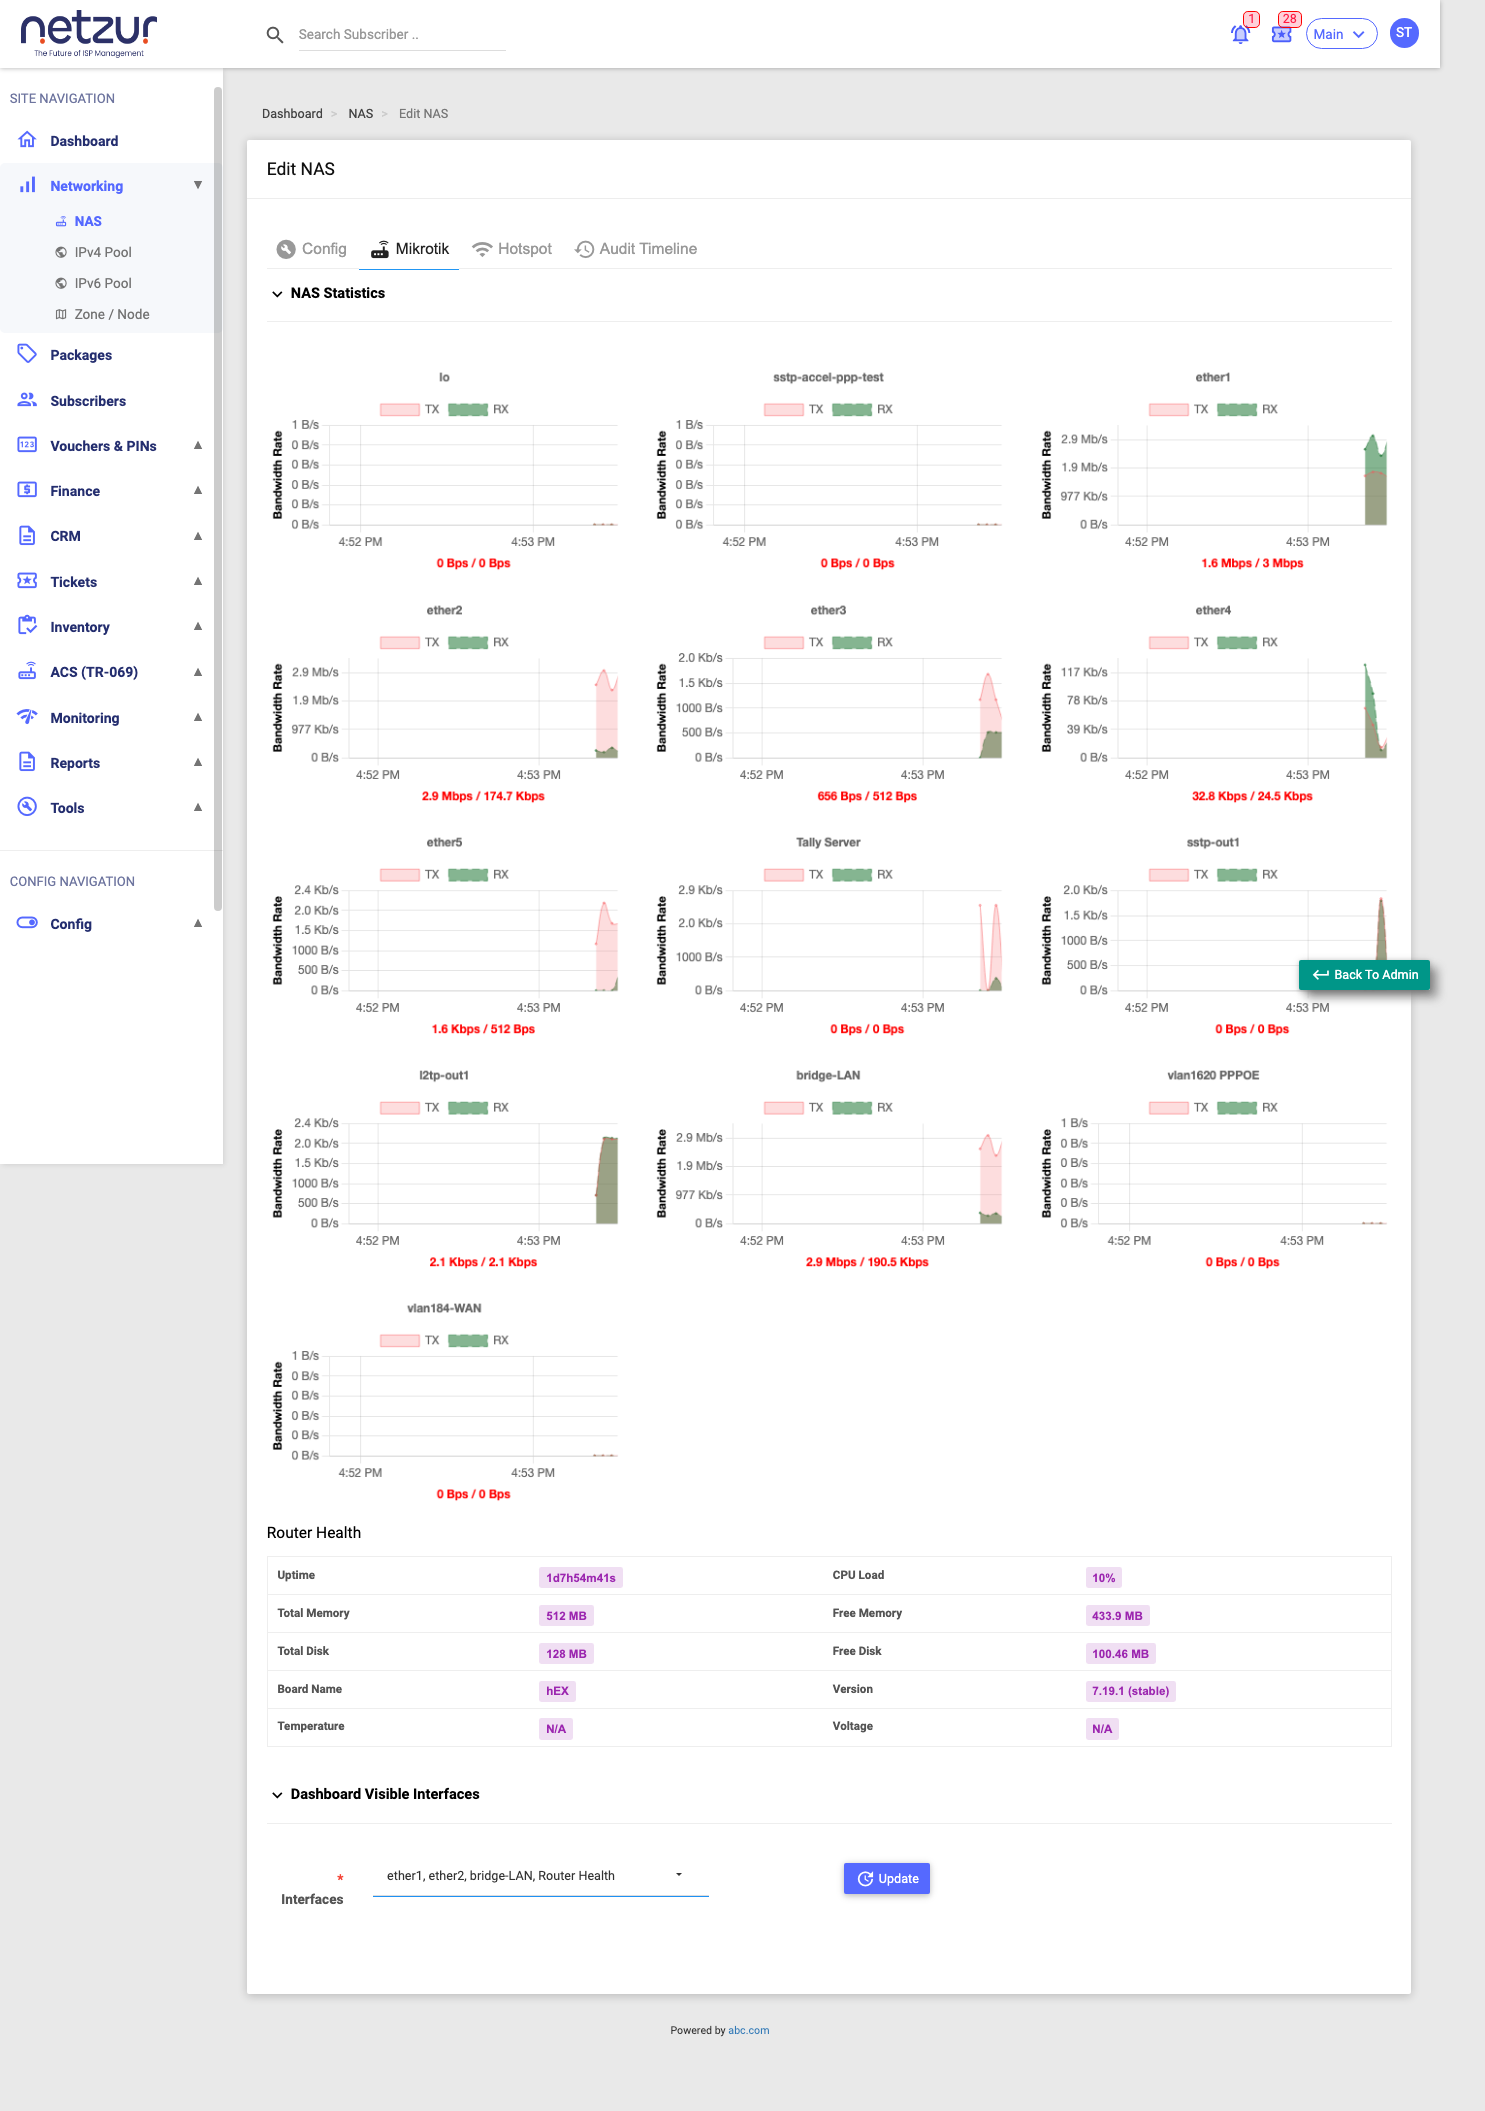Click the version value 7.19.1 (stable)
Image resolution: width=1485 pixels, height=2111 pixels.
click(1130, 1691)
